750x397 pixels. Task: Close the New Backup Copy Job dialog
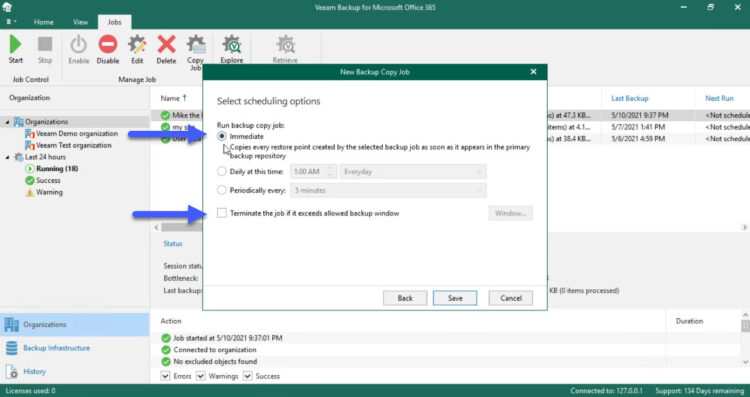click(533, 72)
